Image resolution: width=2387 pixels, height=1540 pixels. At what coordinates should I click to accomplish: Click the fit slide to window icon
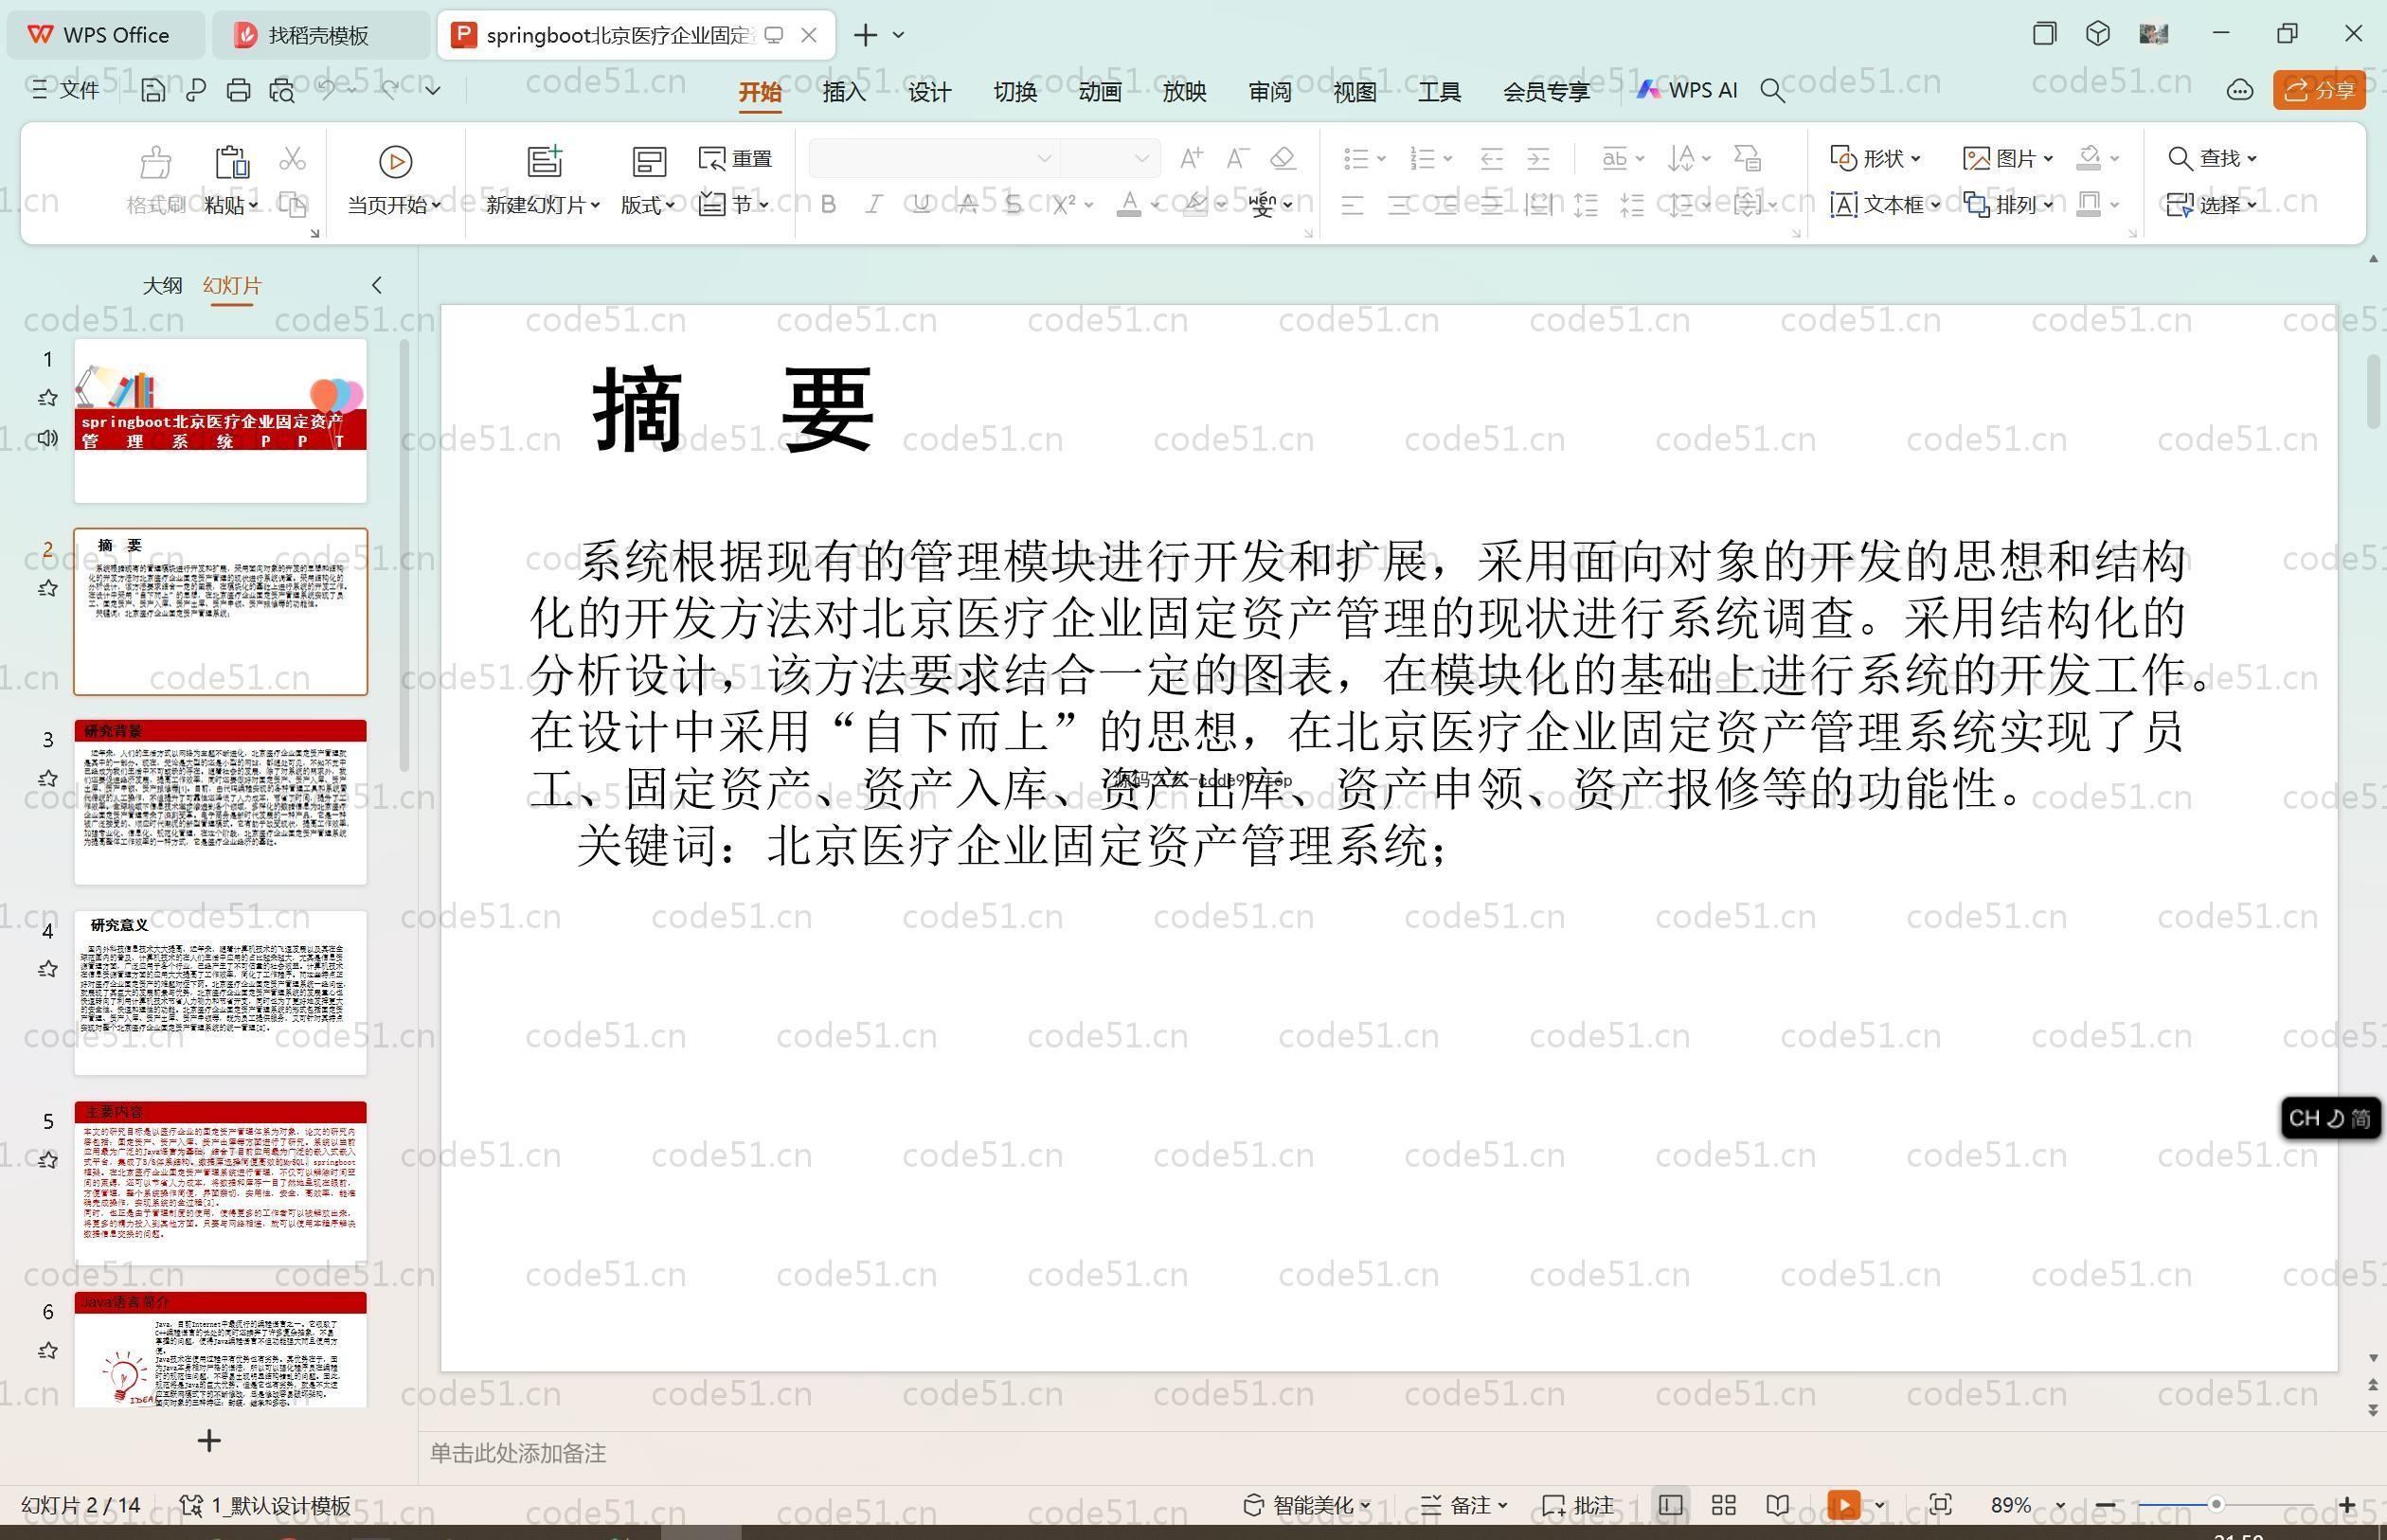click(x=1940, y=1505)
